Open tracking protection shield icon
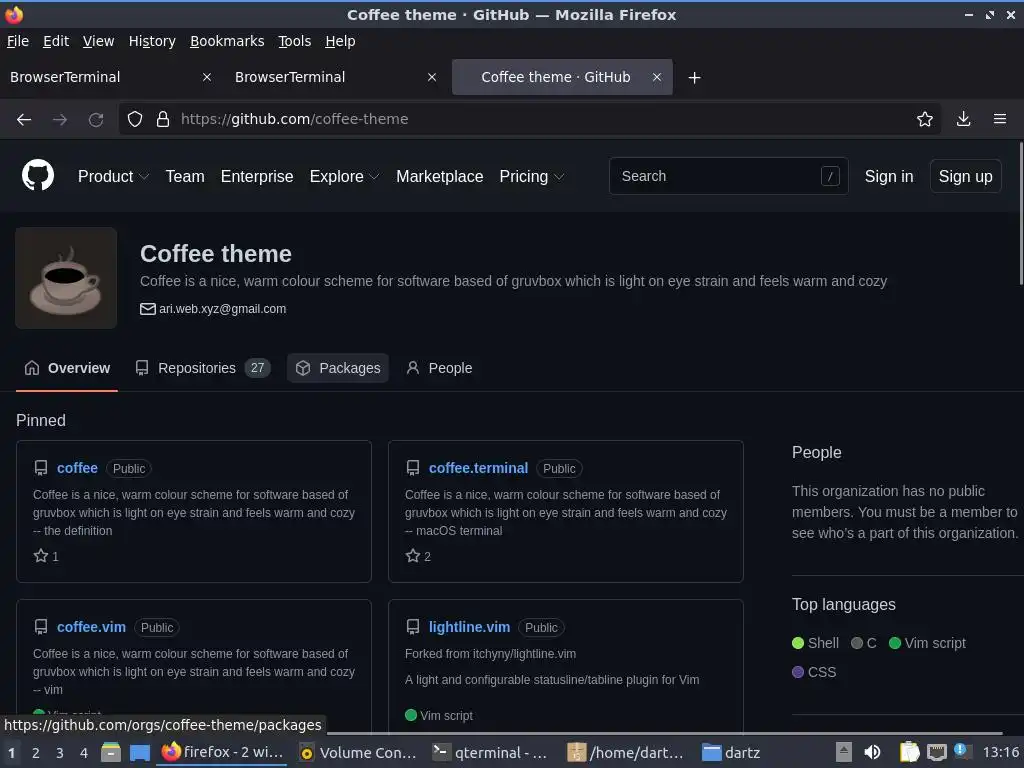Viewport: 1024px width, 768px height. click(x=135, y=119)
